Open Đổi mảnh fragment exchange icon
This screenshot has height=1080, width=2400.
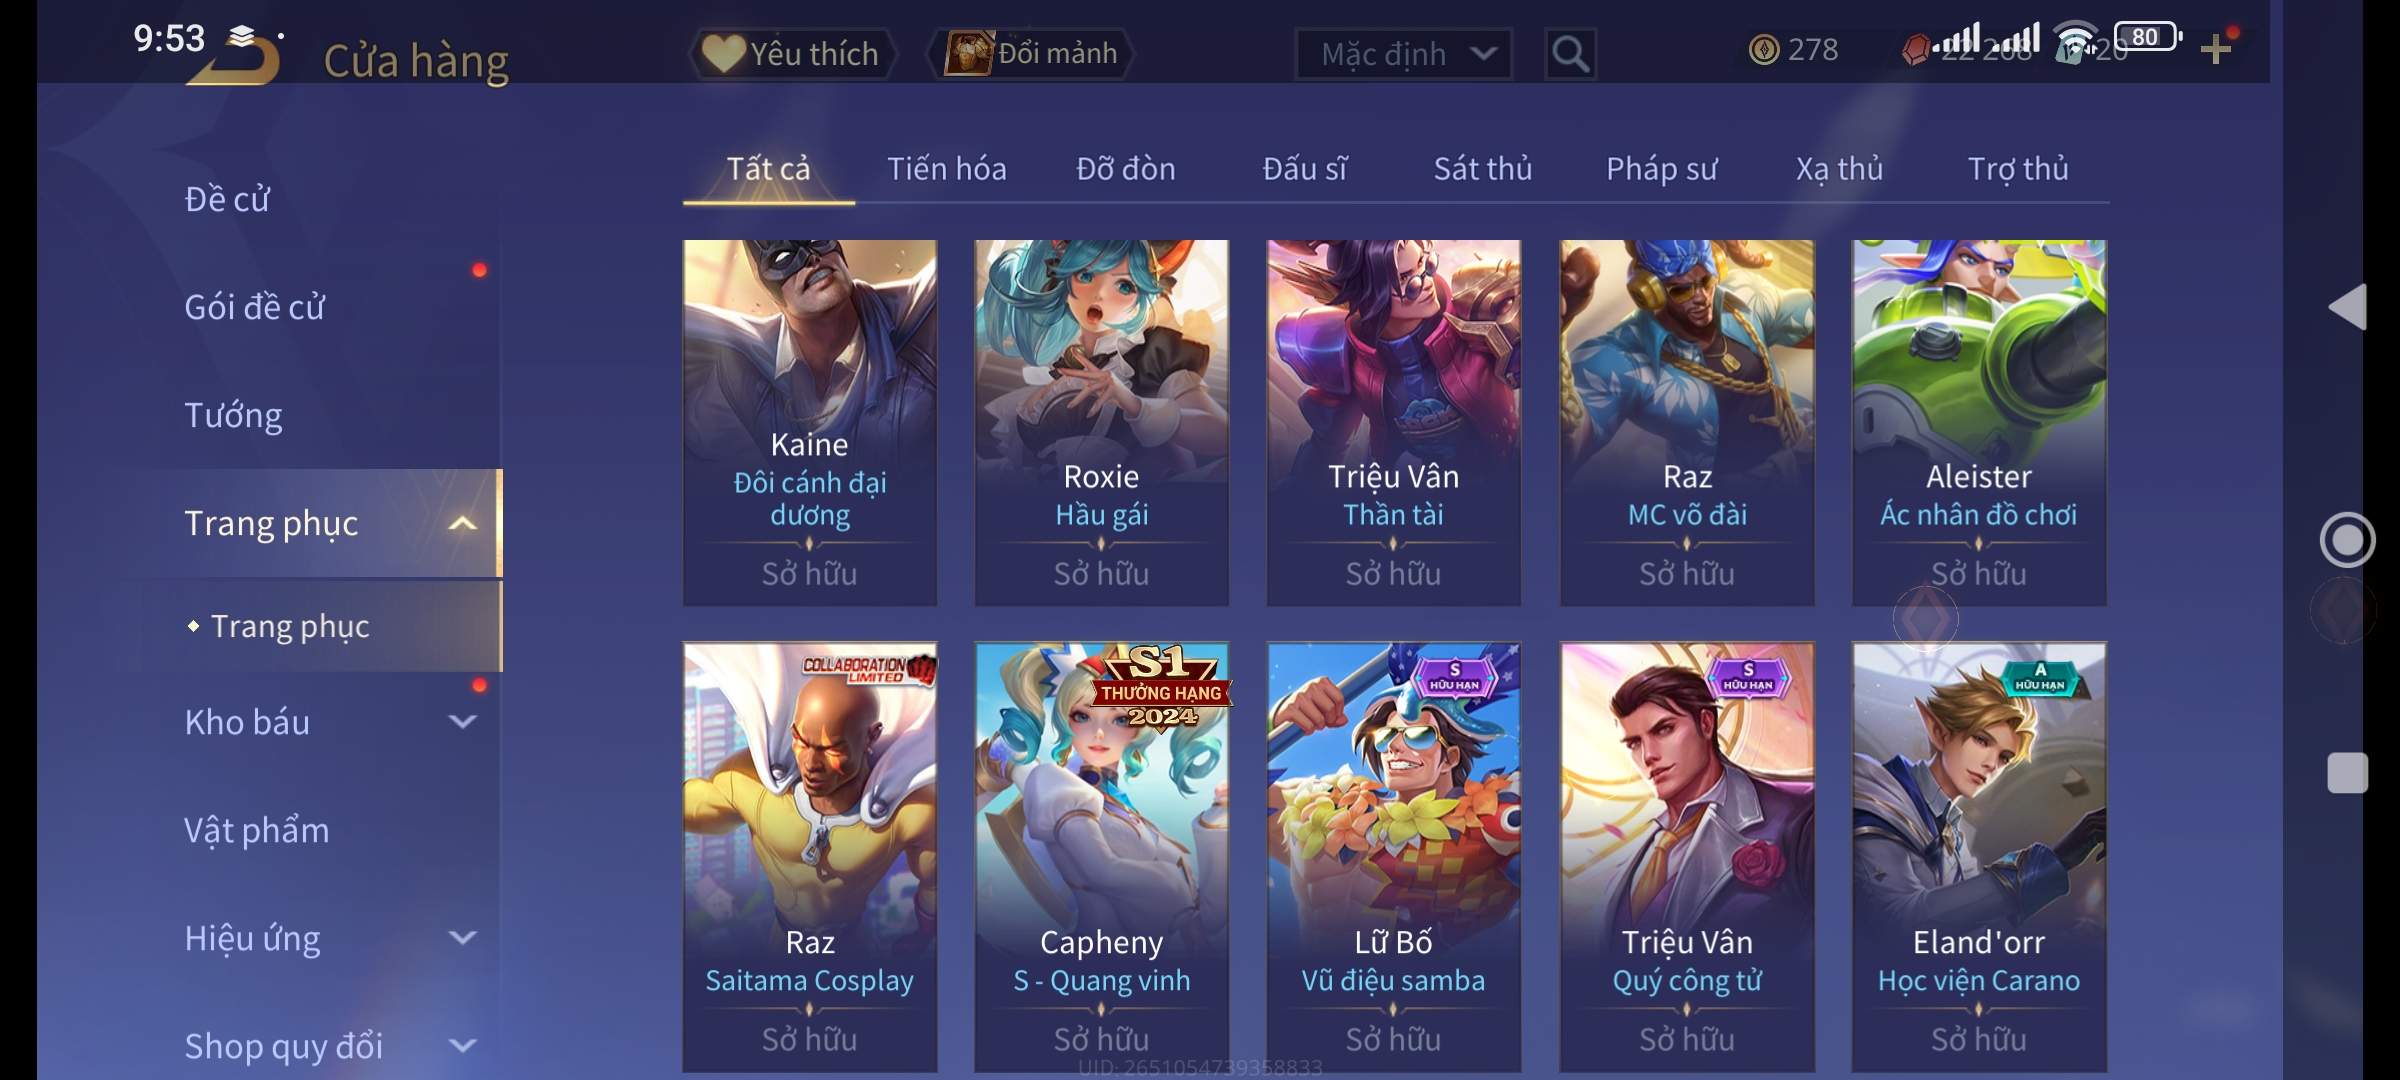click(968, 53)
